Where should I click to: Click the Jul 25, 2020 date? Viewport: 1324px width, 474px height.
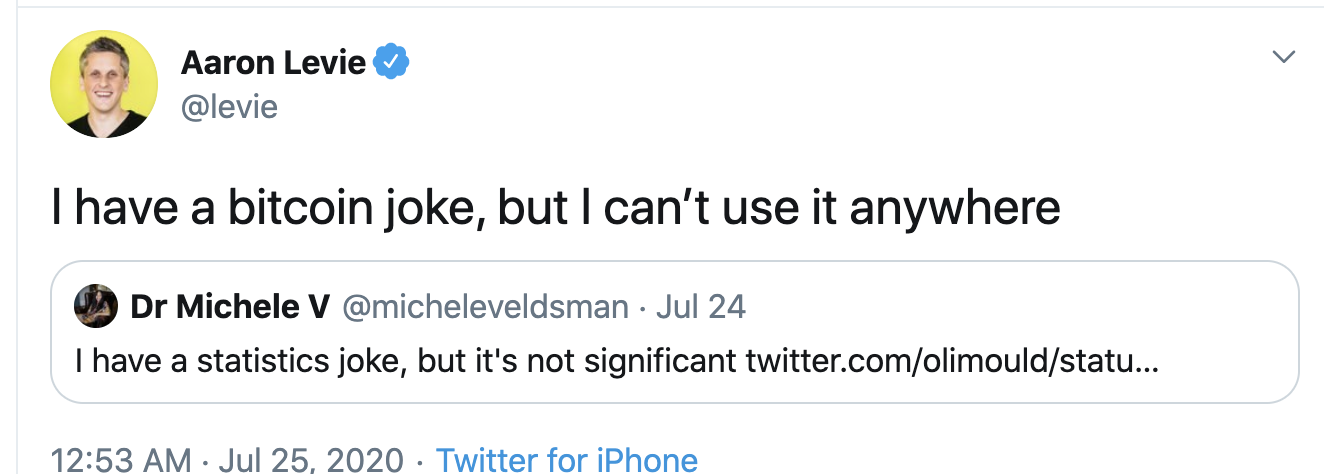(x=312, y=460)
